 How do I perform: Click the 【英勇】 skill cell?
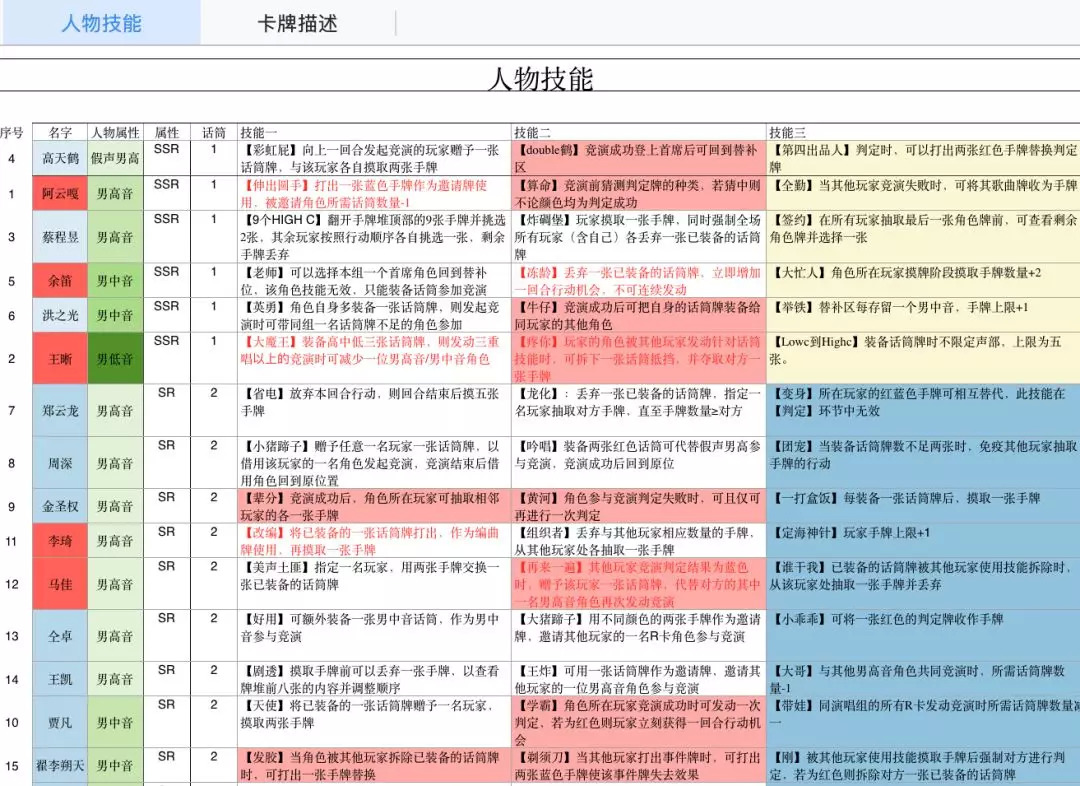[x=374, y=316]
